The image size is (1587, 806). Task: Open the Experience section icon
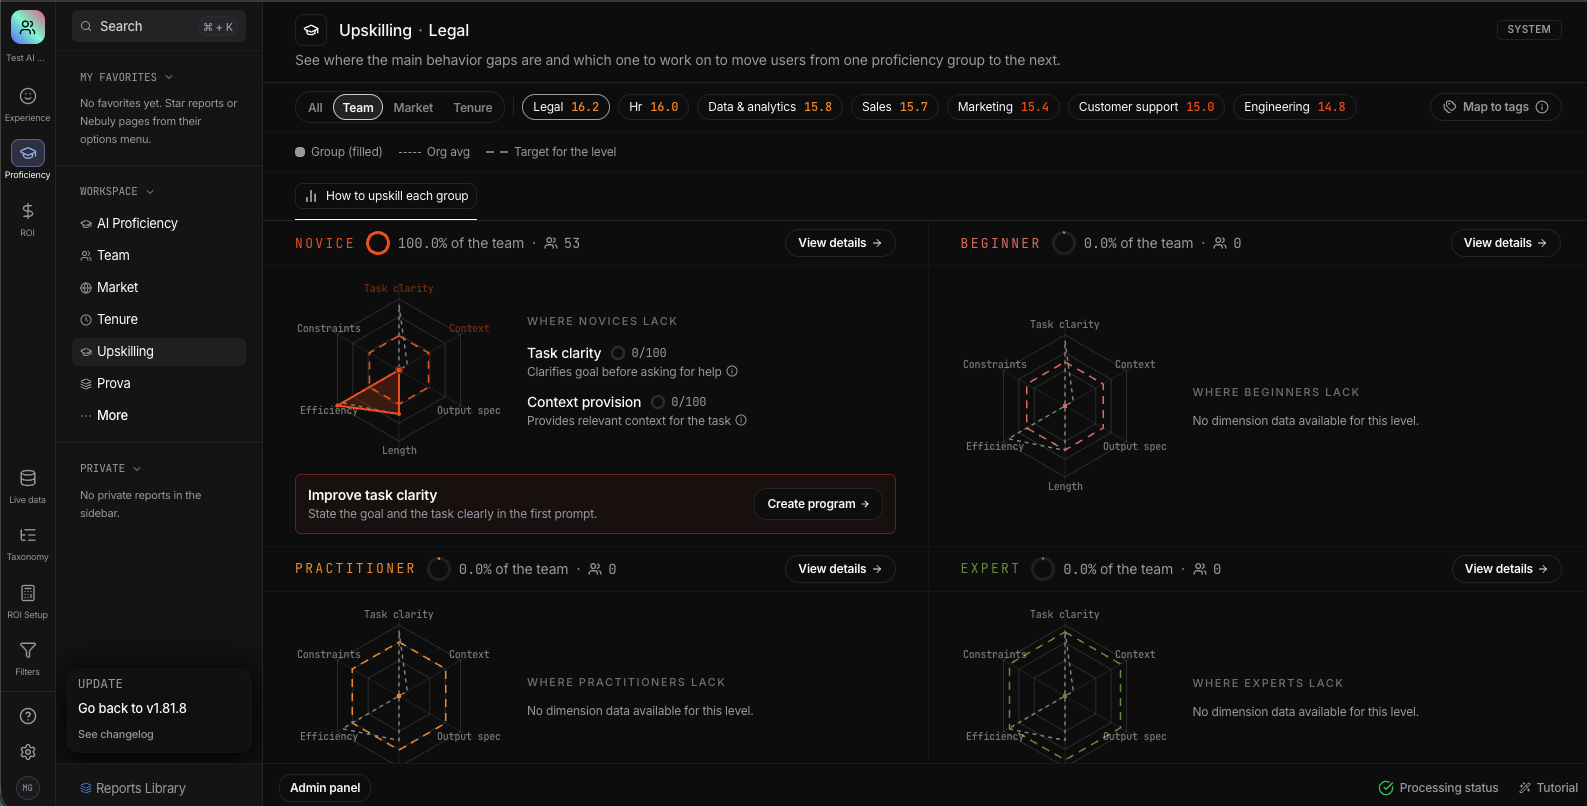(x=28, y=96)
